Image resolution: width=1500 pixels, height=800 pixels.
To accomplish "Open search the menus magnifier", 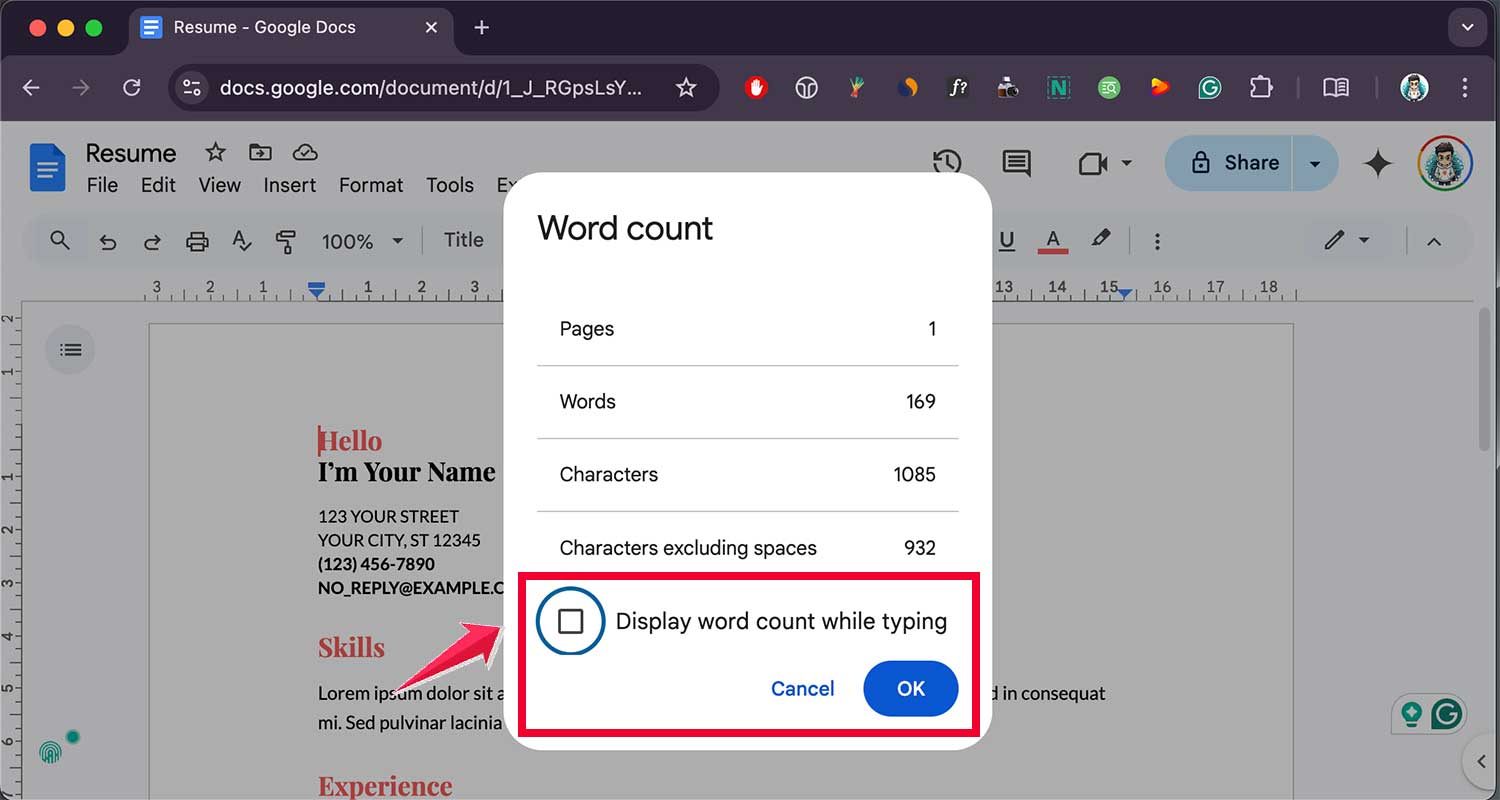I will point(59,240).
